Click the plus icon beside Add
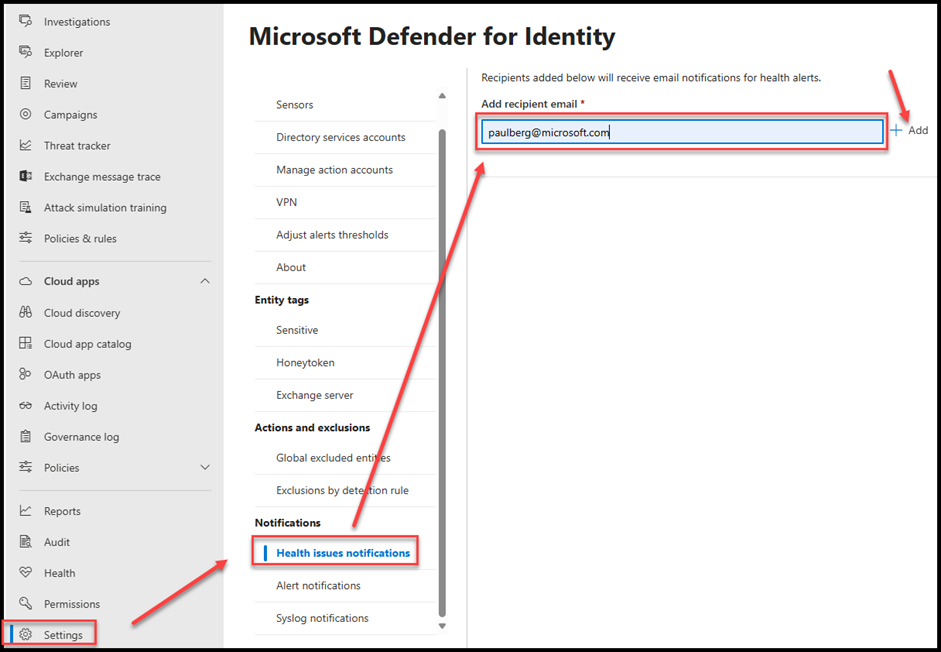The height and width of the screenshot is (652, 941). (896, 130)
